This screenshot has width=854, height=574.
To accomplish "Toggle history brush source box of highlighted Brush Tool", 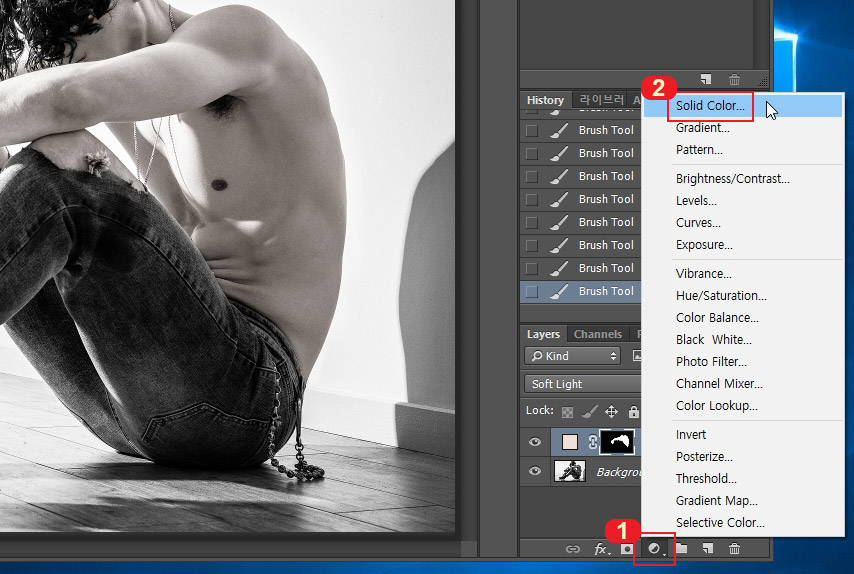I will (x=532, y=291).
